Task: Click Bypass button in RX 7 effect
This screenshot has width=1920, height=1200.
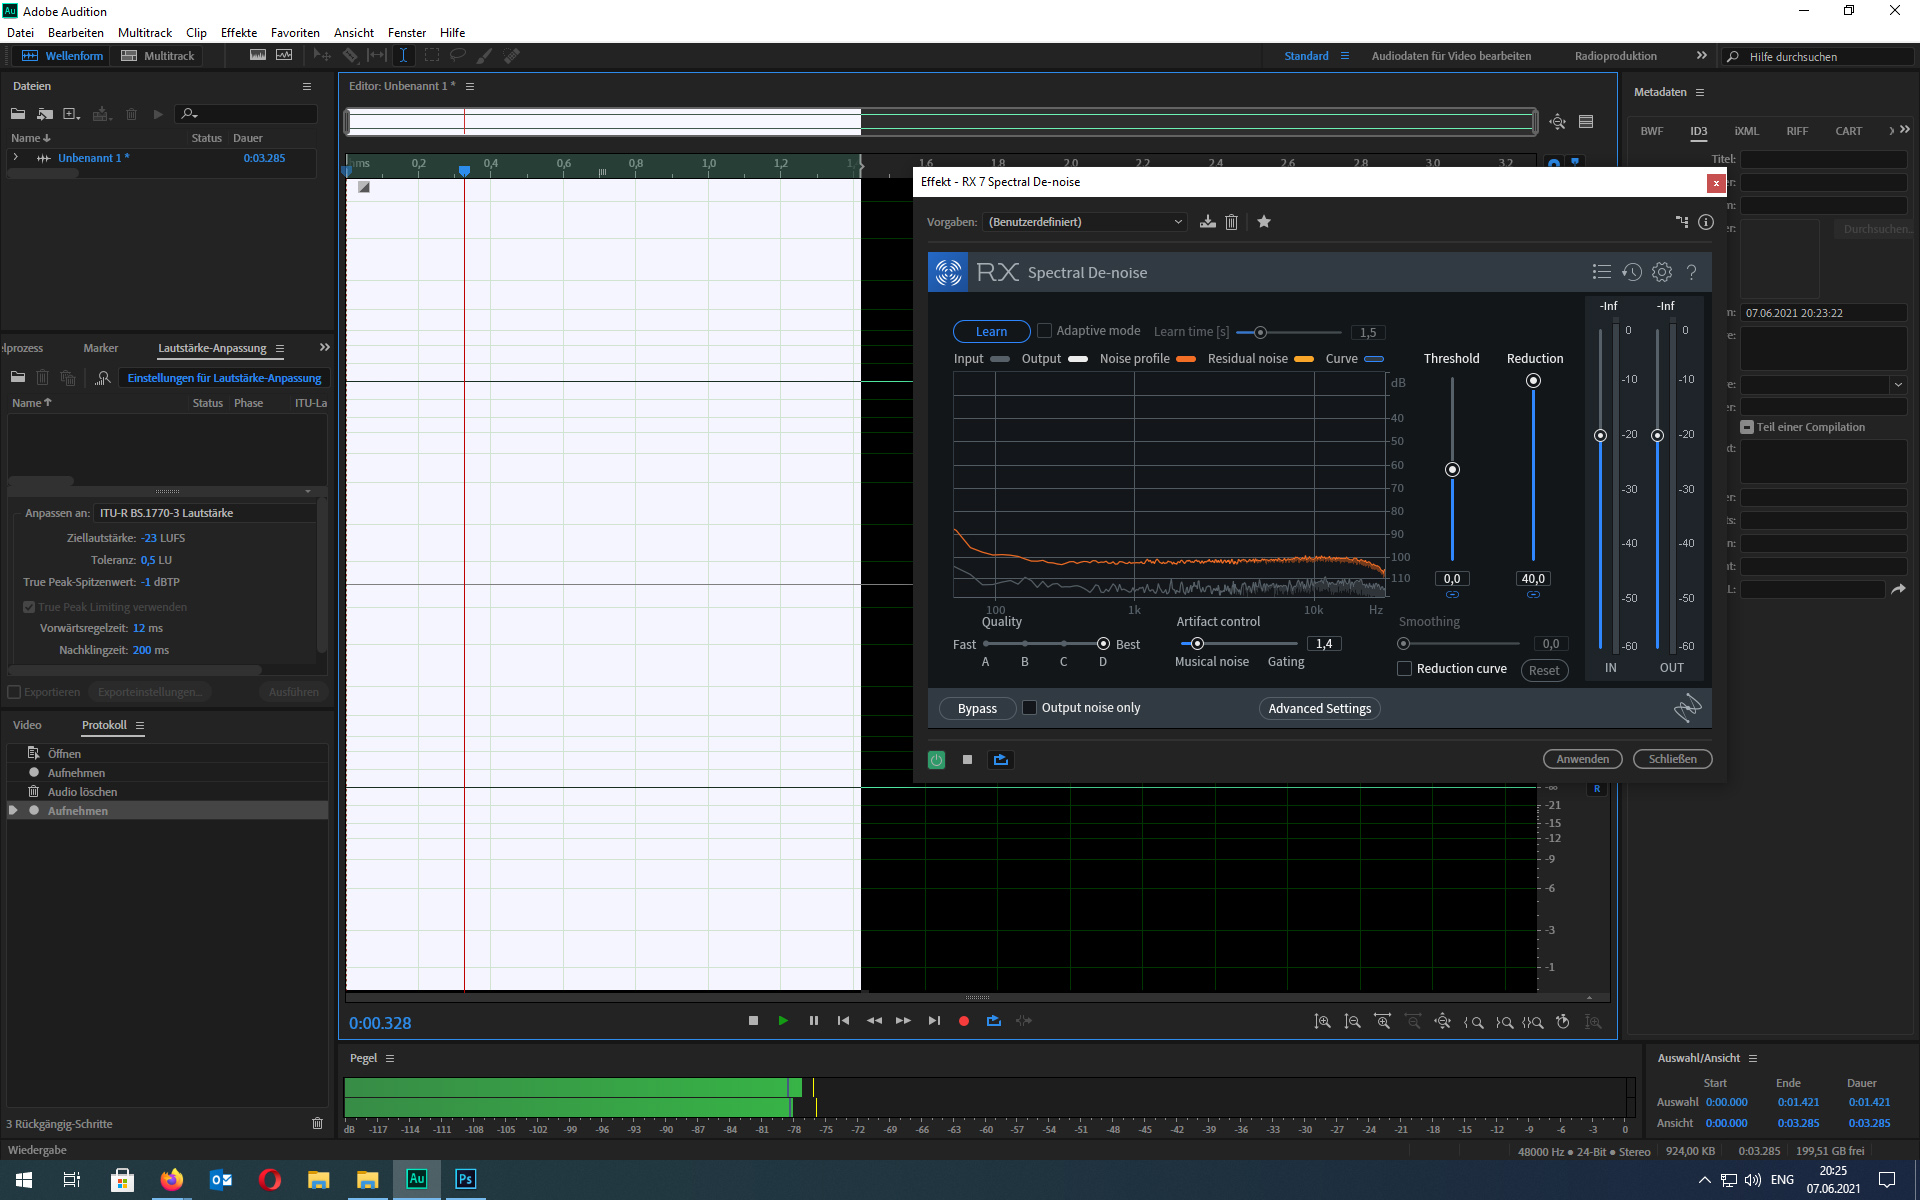Action: click(977, 708)
